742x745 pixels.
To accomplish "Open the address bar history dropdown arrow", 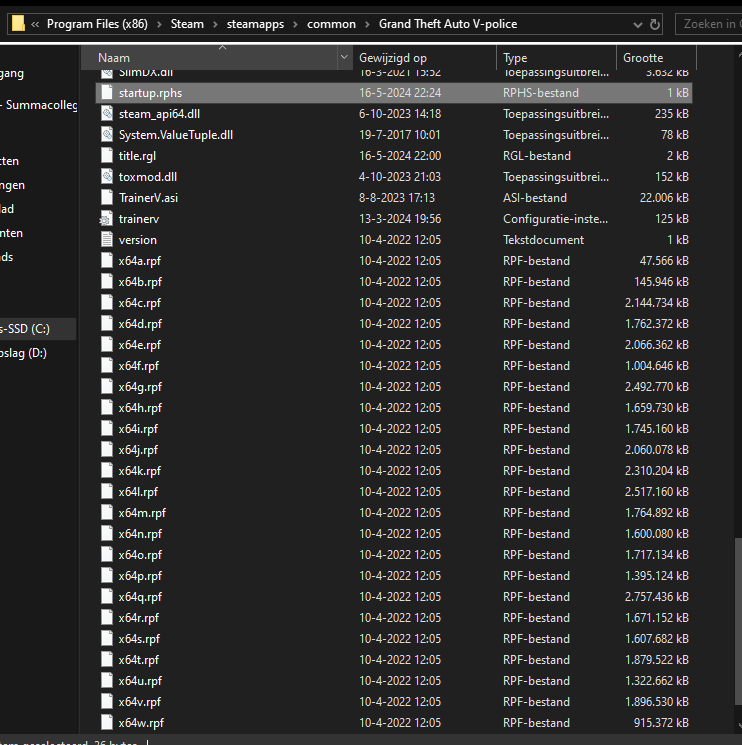I will point(634,24).
